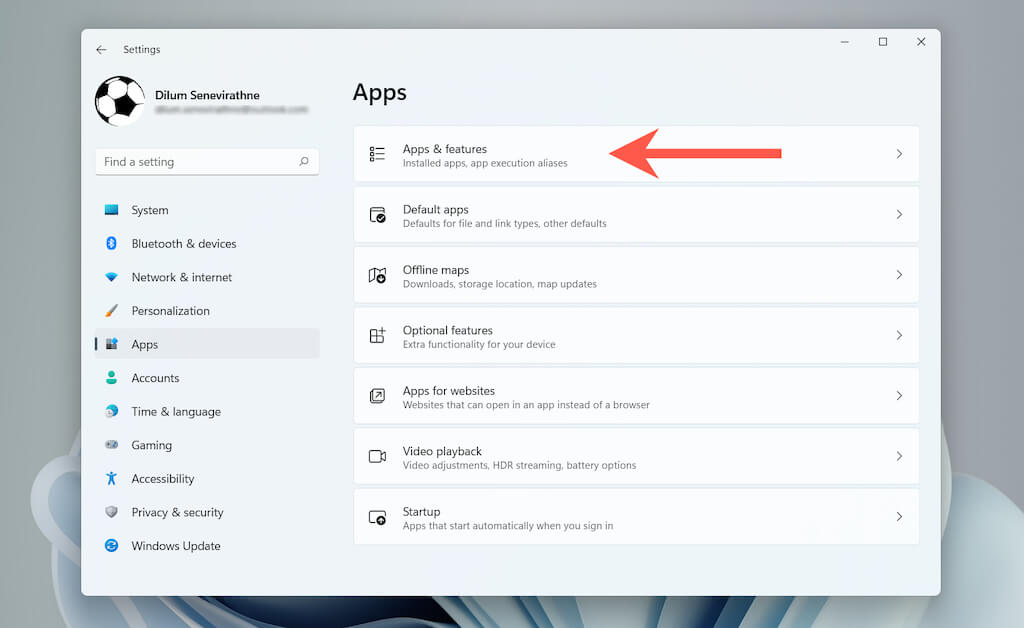1024x628 pixels.
Task: Open Privacy & security settings
Action: pos(207,512)
